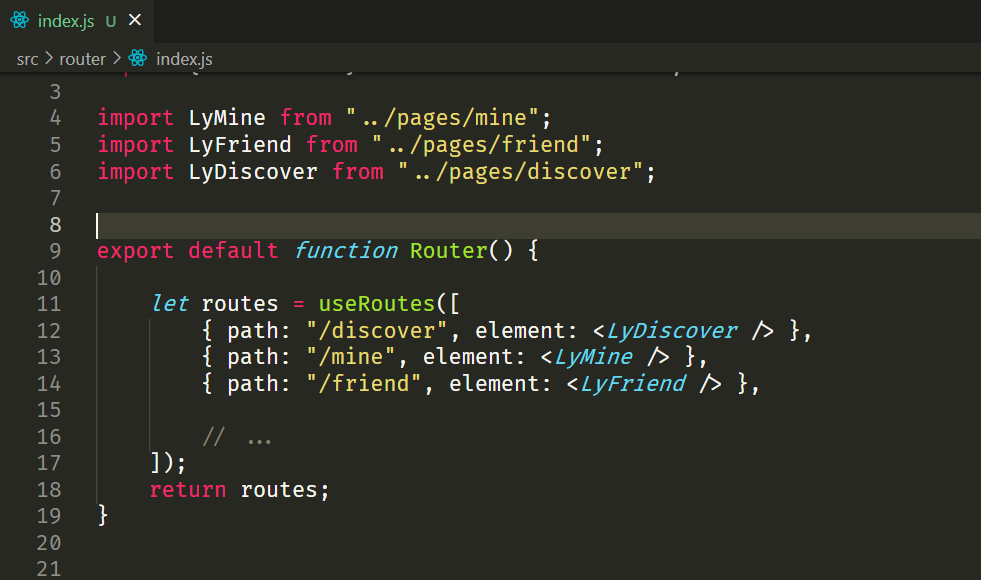
Task: Click line number 8 in the gutter
Action: [56, 225]
